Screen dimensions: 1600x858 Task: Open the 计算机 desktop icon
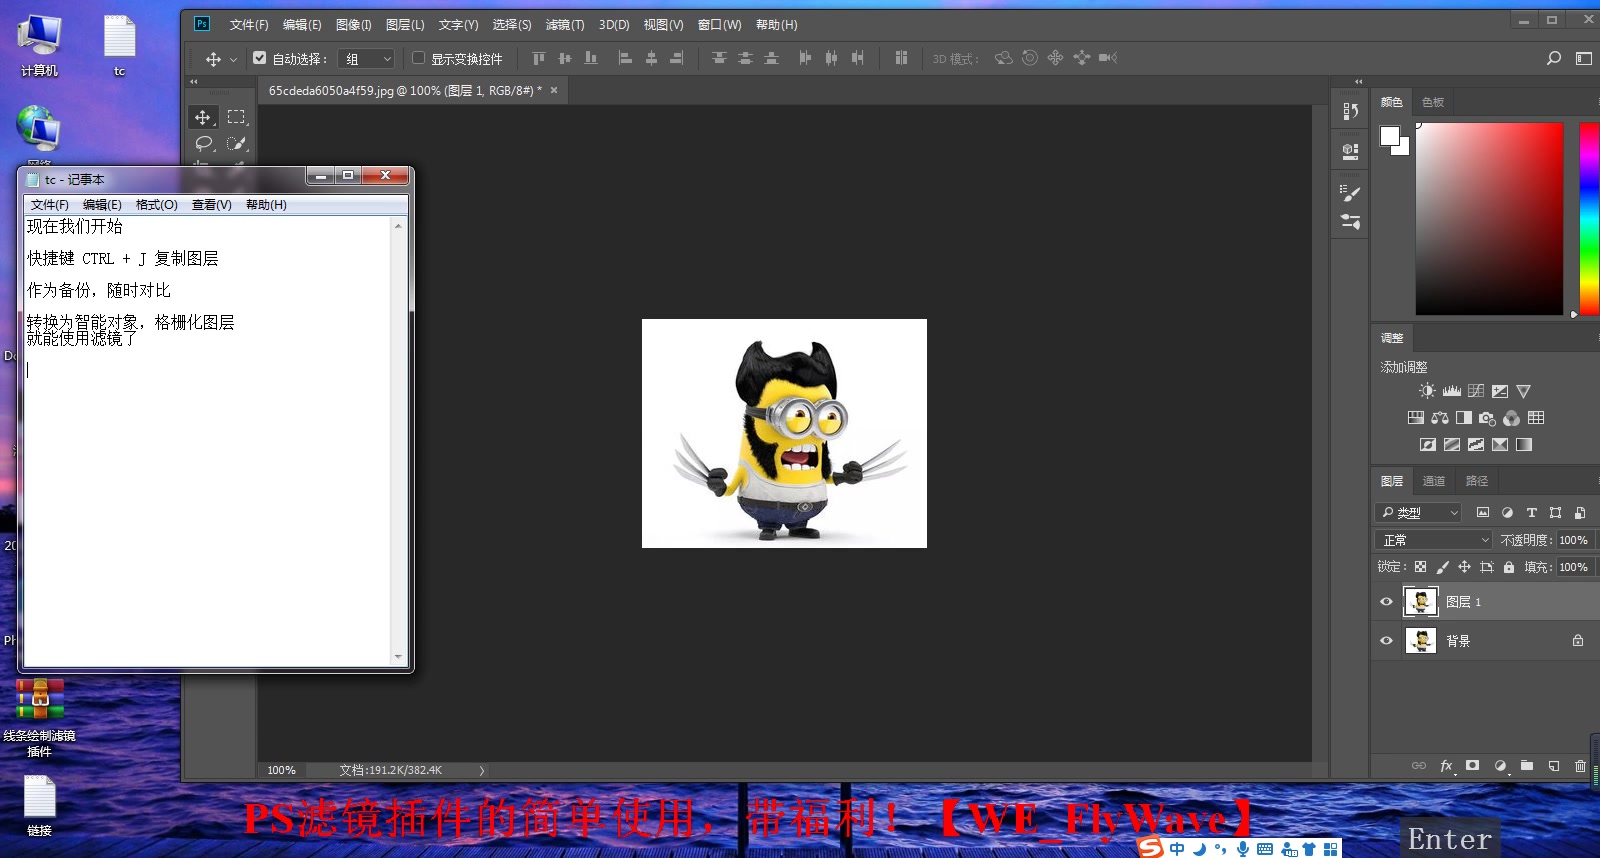point(39,46)
